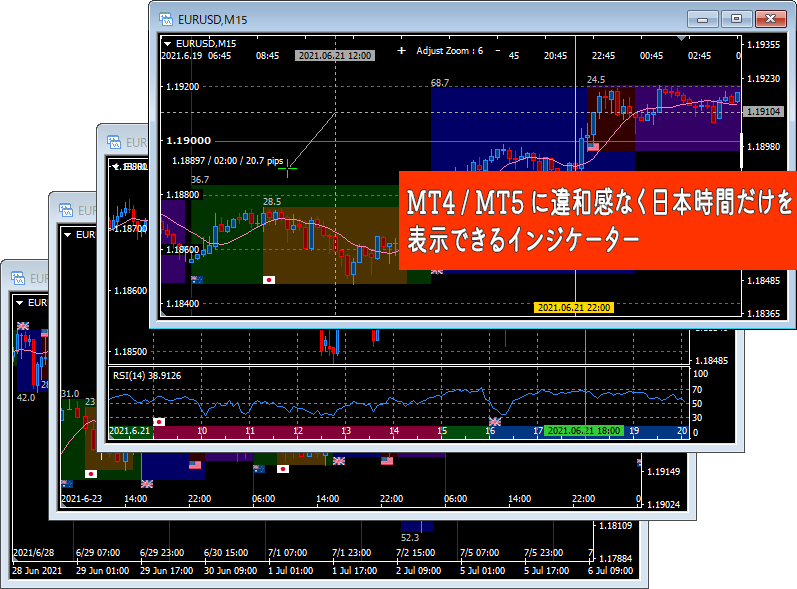797x589 pixels.
Task: Click the zoom-out minus icon after Adjust Zoom
Action: [498, 50]
